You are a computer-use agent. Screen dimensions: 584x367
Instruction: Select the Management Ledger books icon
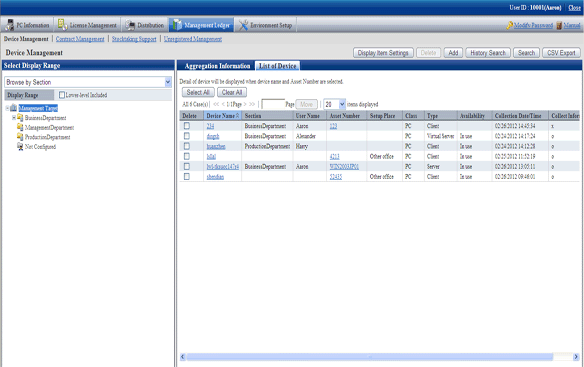tap(177, 25)
